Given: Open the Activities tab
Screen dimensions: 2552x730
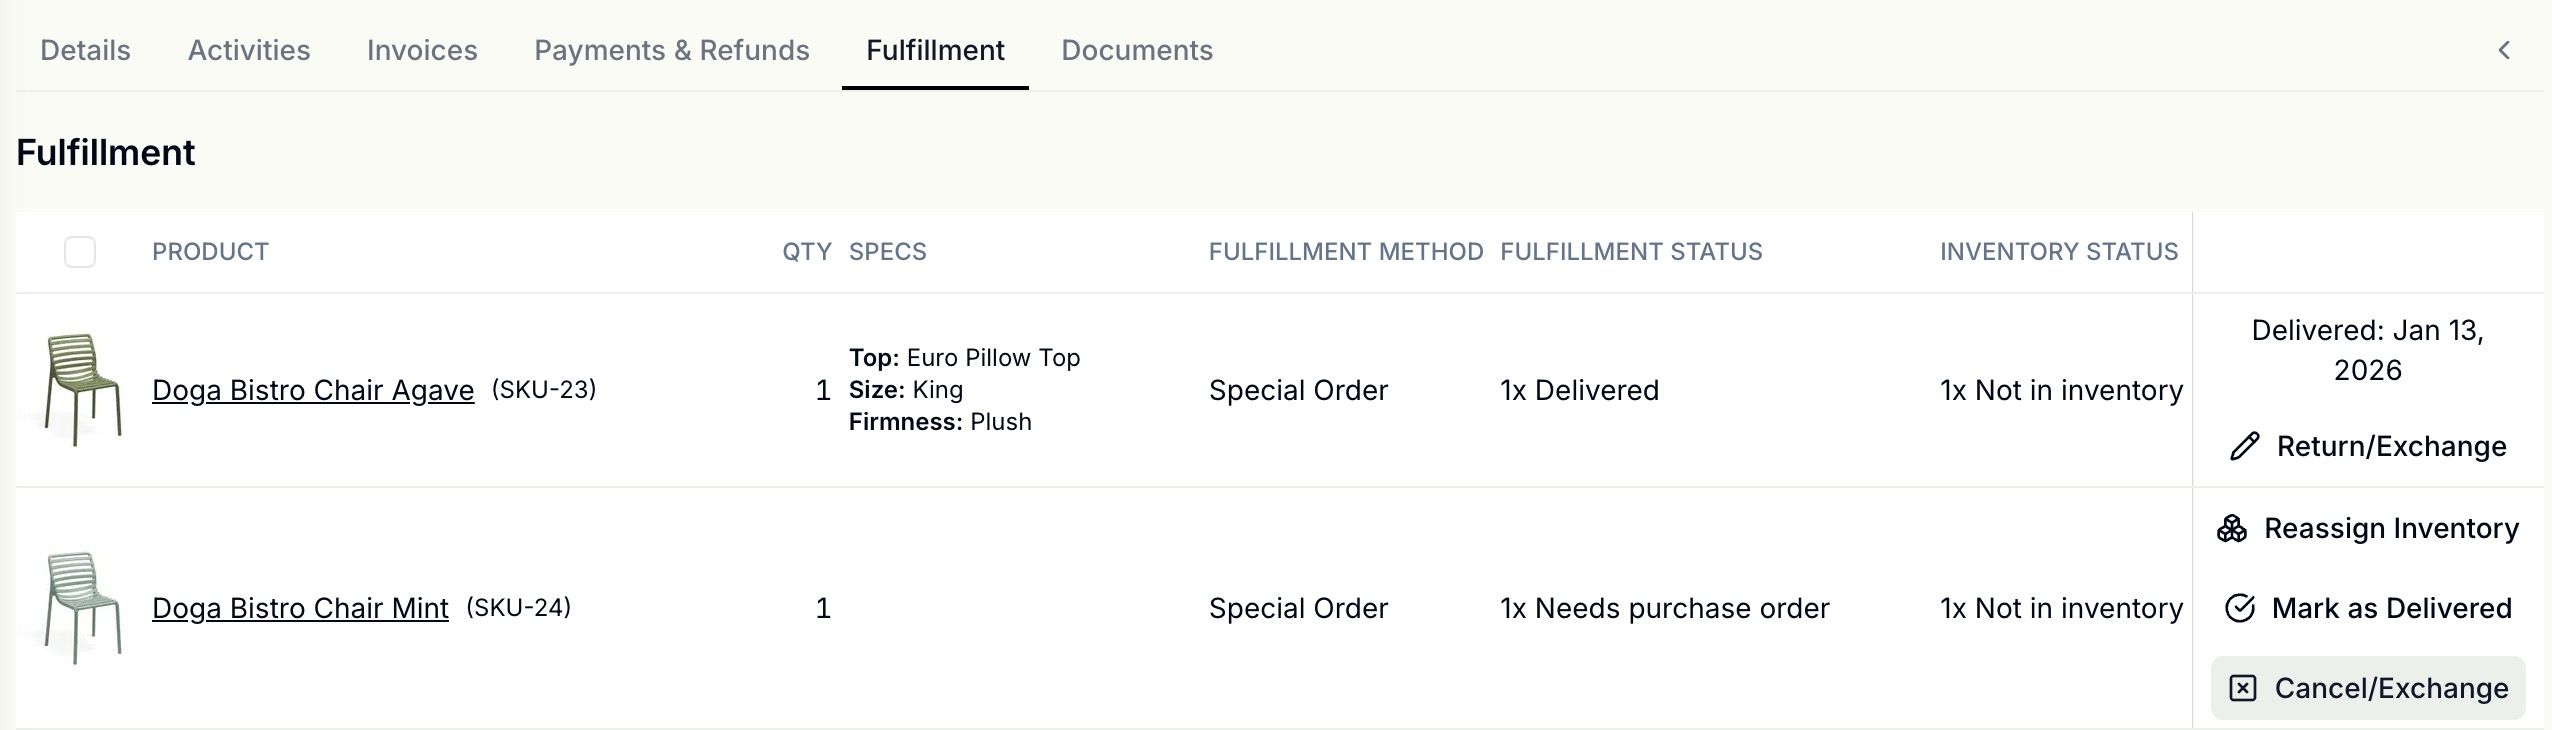Looking at the screenshot, I should [x=249, y=50].
